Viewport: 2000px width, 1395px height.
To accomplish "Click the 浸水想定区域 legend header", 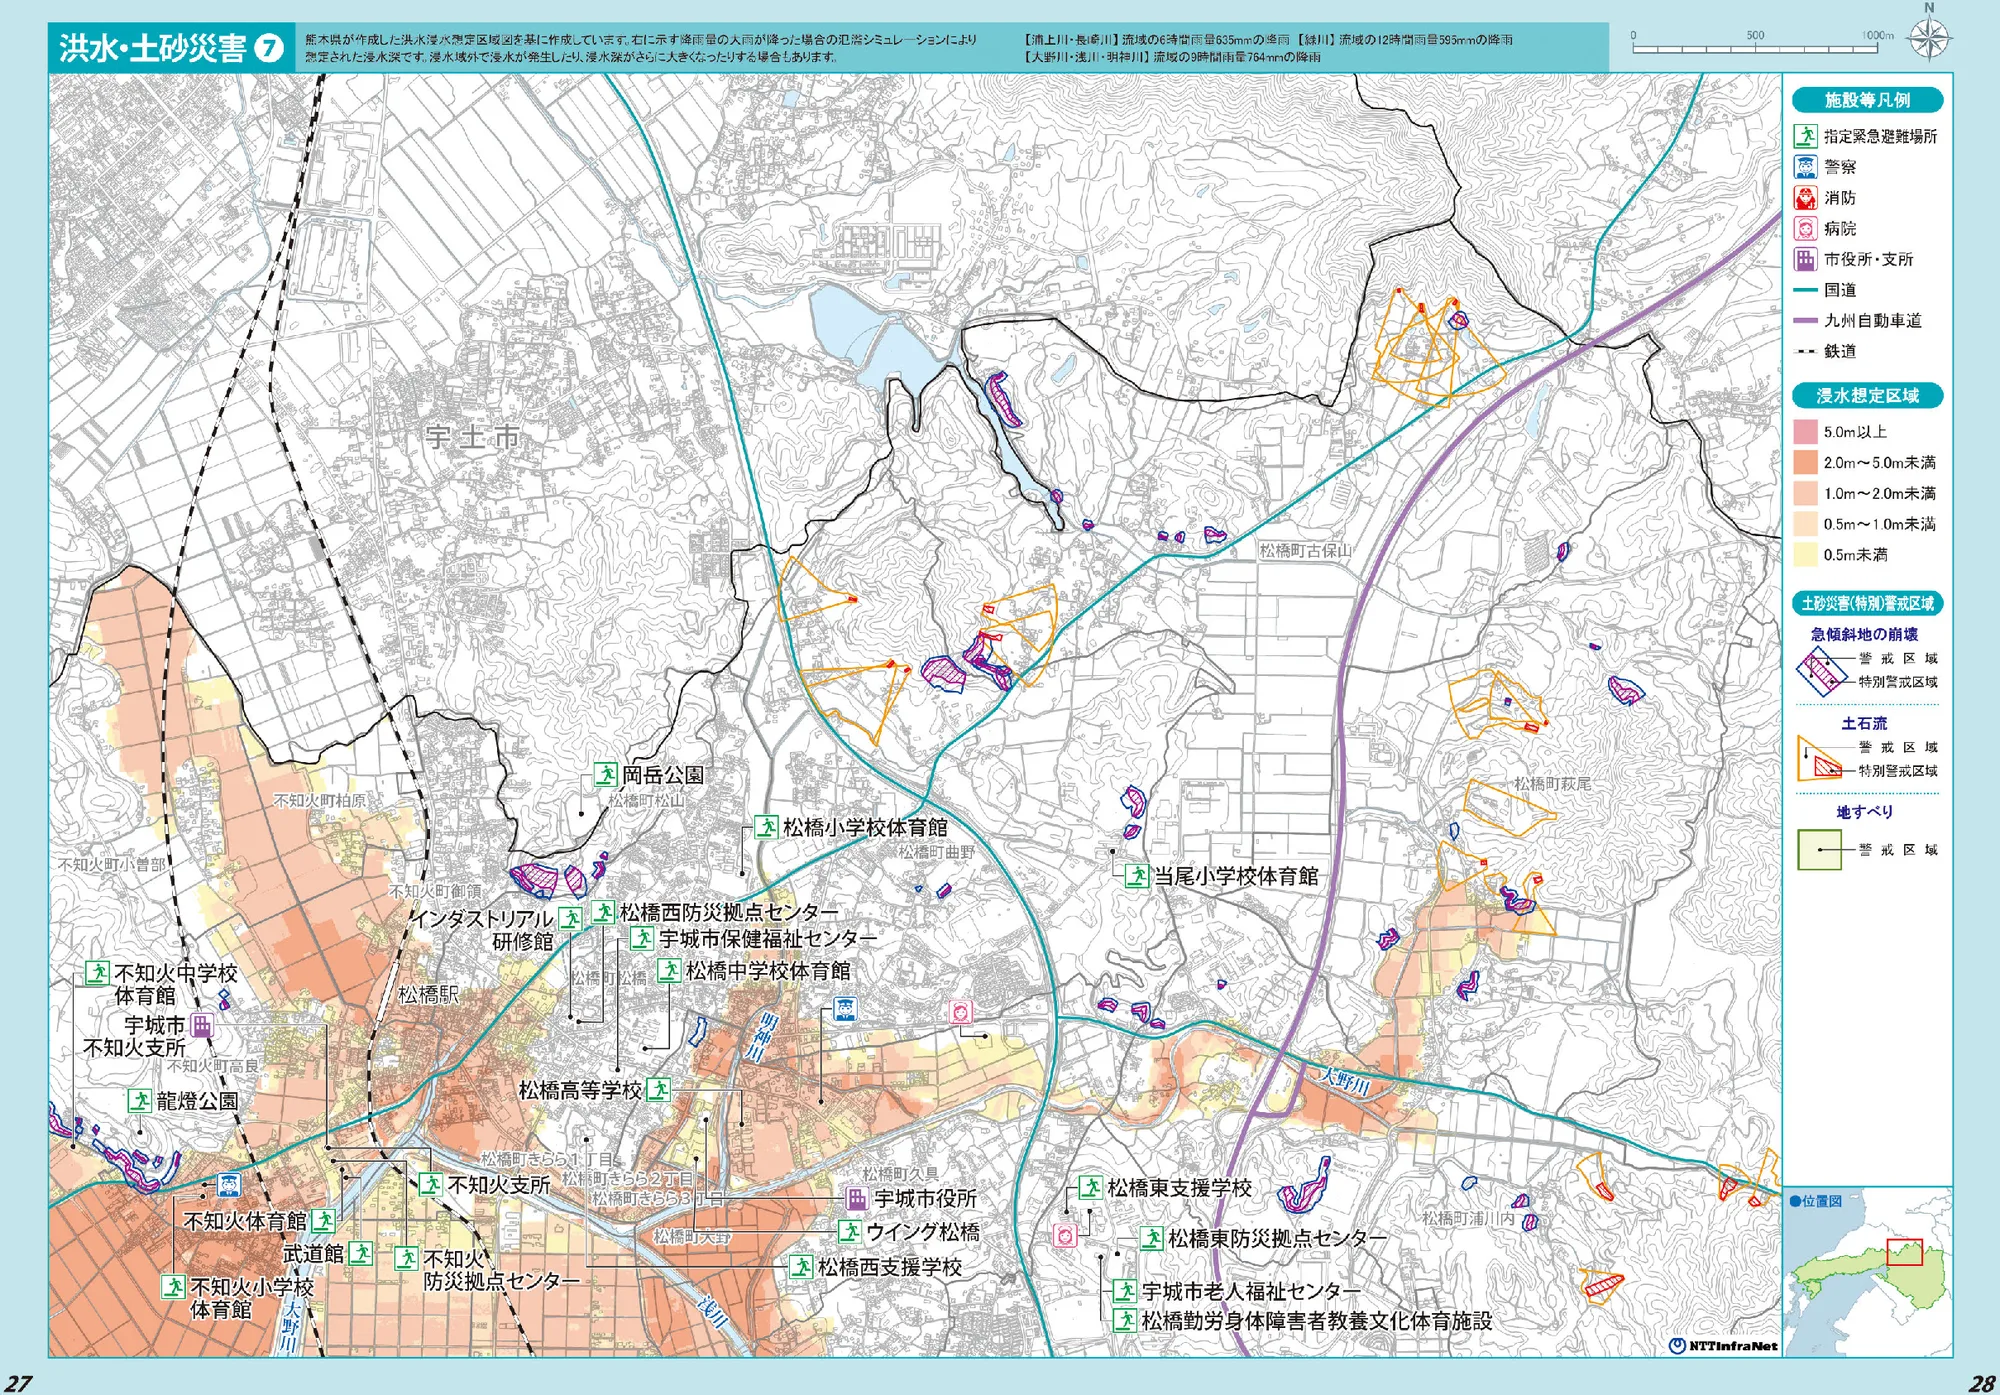I will point(1867,396).
